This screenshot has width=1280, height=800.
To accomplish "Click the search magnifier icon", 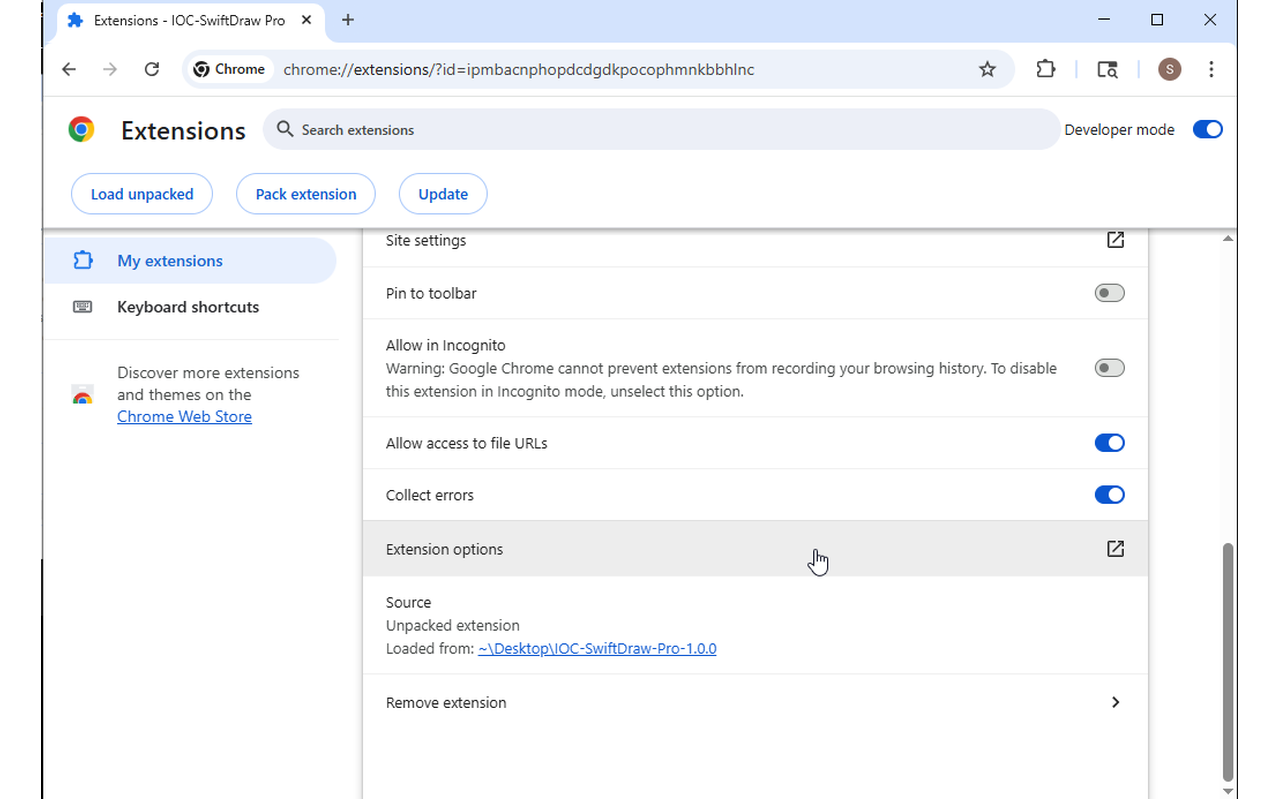I will 285,129.
